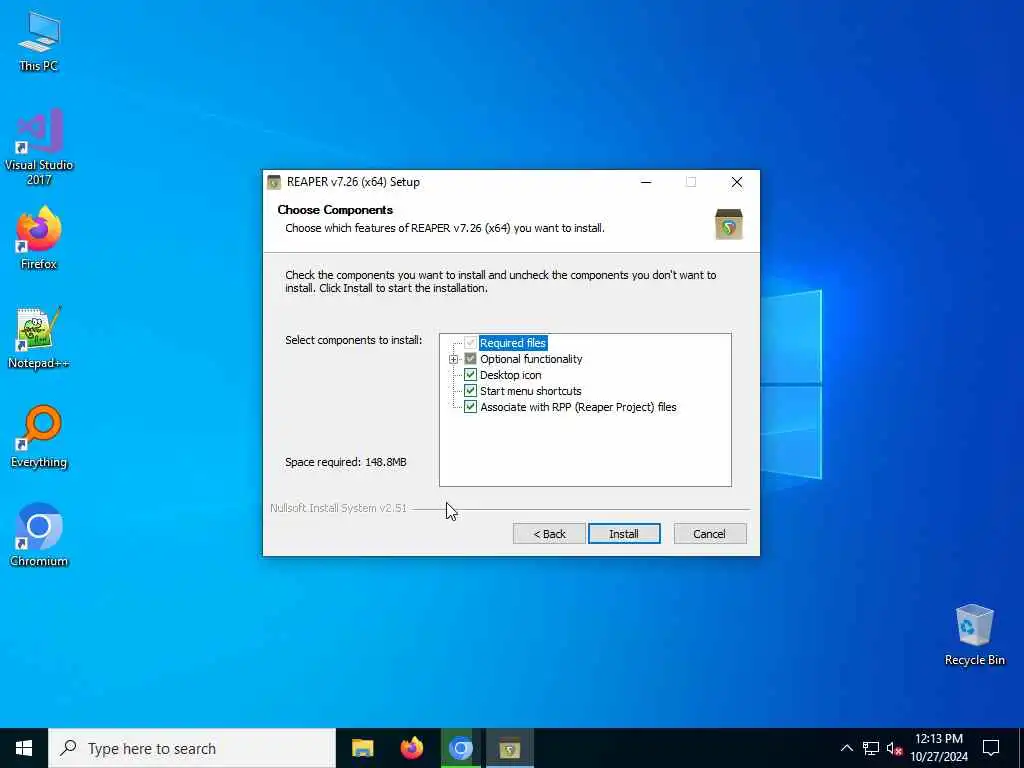This screenshot has height=768, width=1024.
Task: Cancel the REAPER setup
Action: tap(709, 534)
